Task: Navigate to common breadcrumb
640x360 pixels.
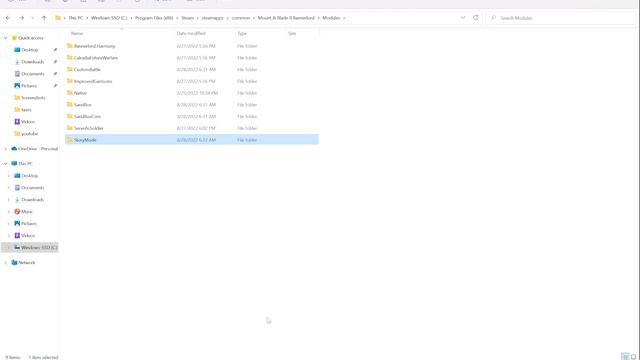Action: [x=241, y=18]
